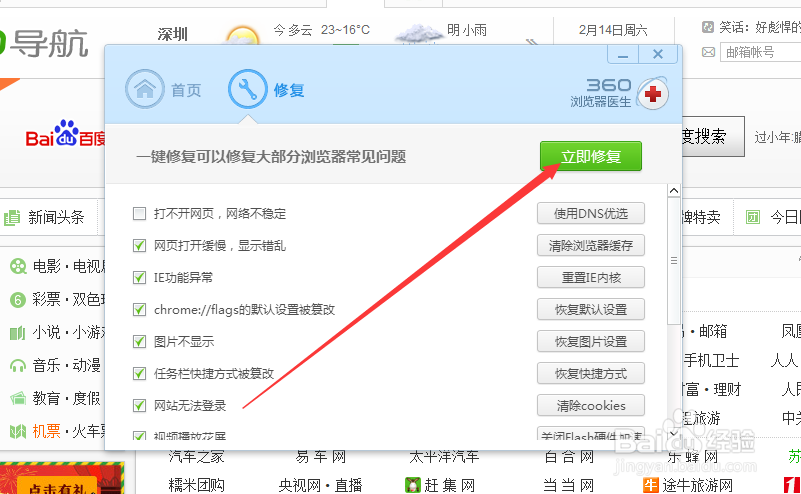
Task: Click the Baidu logo behind the dialog
Action: pos(65,134)
